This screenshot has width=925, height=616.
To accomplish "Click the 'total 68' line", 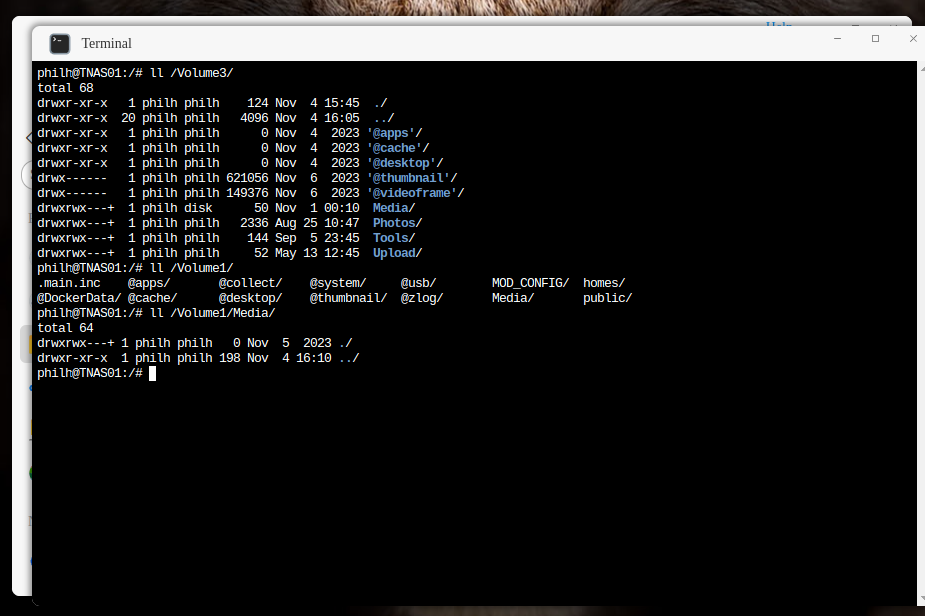I will coord(65,88).
